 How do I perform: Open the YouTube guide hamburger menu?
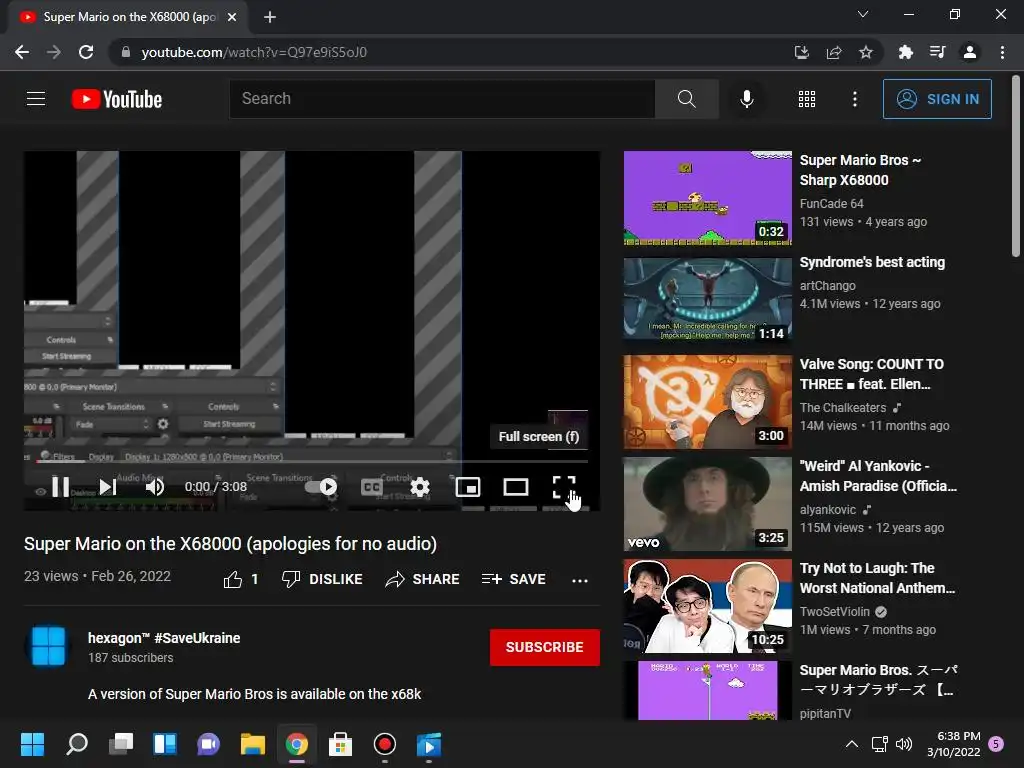coord(36,99)
